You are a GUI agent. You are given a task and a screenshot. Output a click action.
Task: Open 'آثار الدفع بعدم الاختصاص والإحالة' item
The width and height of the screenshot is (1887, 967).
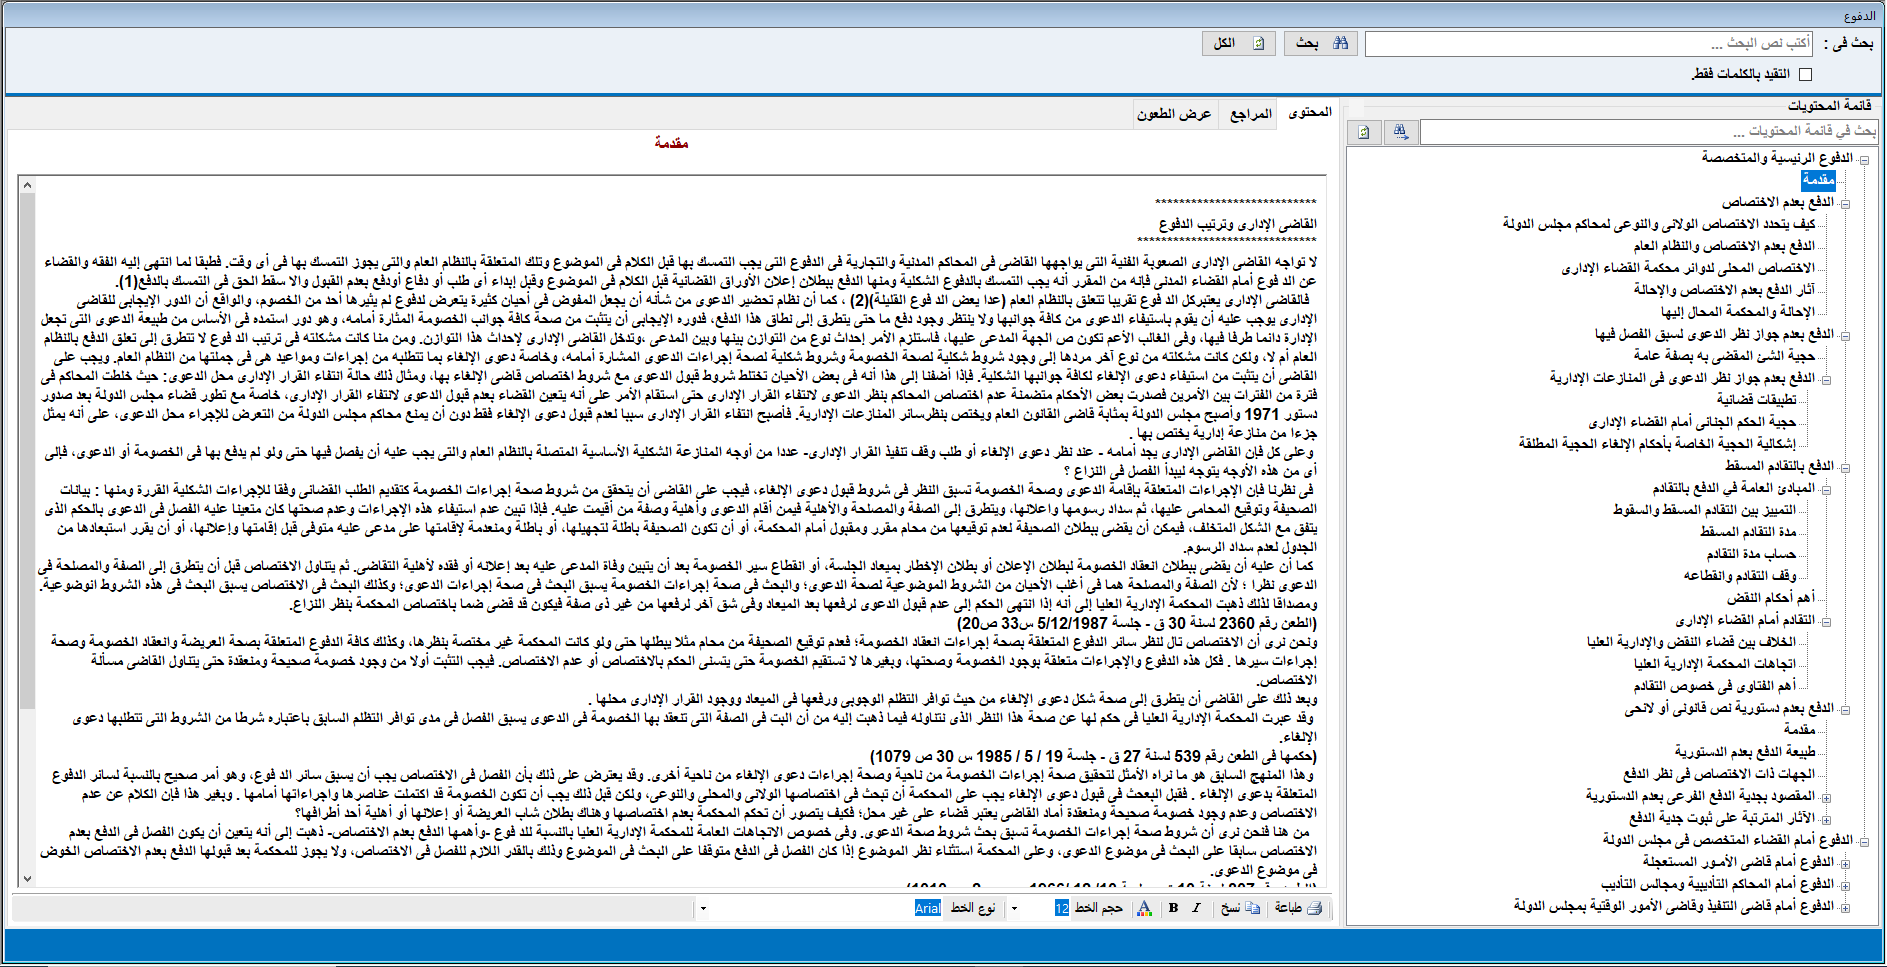click(1724, 290)
